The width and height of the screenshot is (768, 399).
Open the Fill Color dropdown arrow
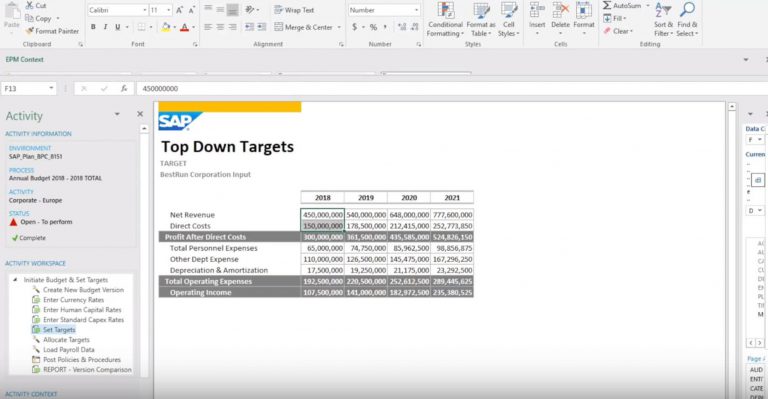174,27
